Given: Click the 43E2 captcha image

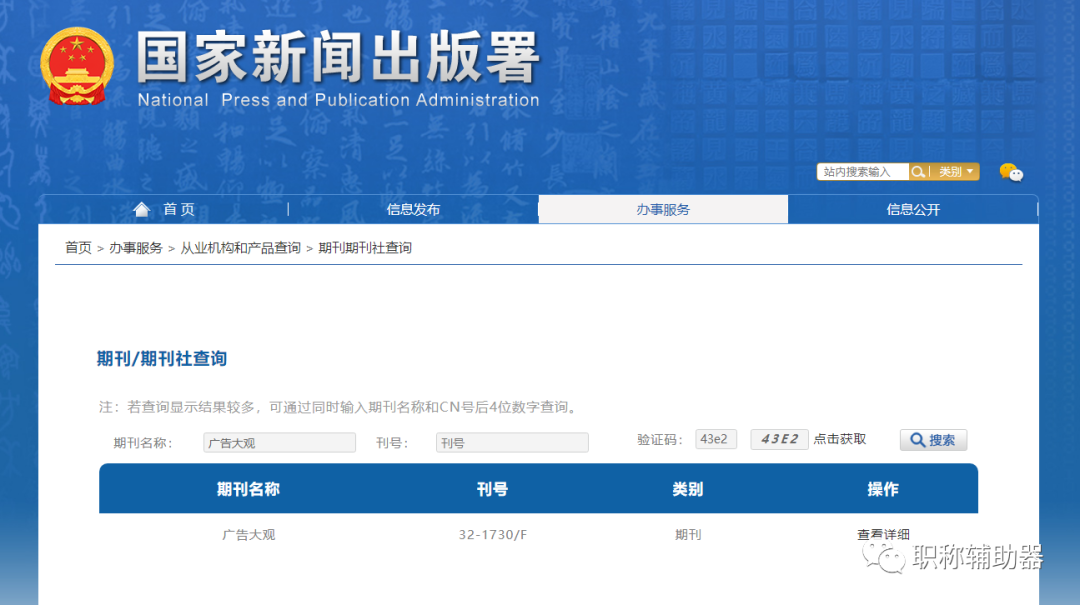Looking at the screenshot, I should tap(779, 439).
